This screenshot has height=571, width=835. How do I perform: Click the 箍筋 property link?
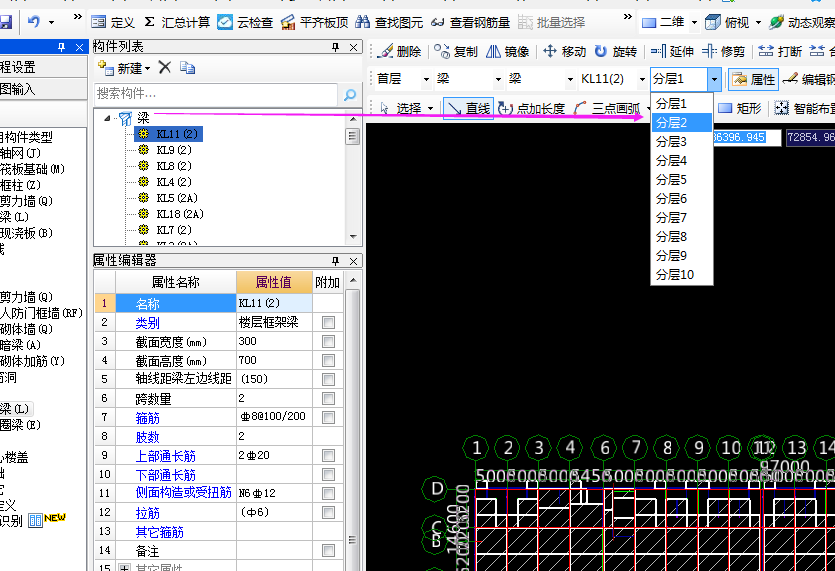[148, 418]
